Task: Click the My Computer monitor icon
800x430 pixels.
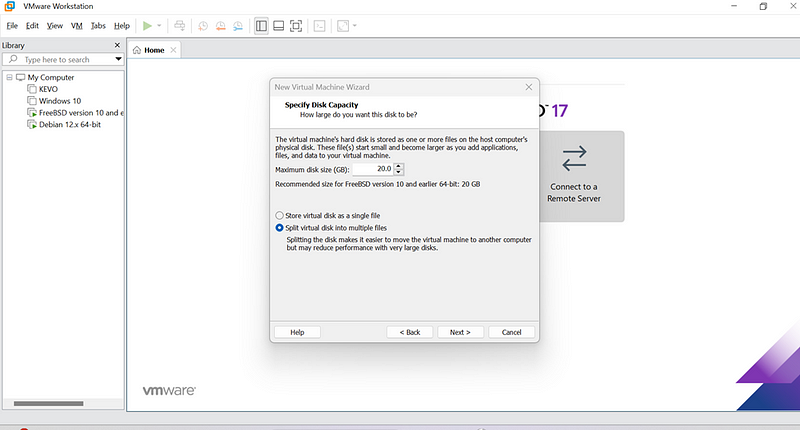Action: tap(20, 77)
